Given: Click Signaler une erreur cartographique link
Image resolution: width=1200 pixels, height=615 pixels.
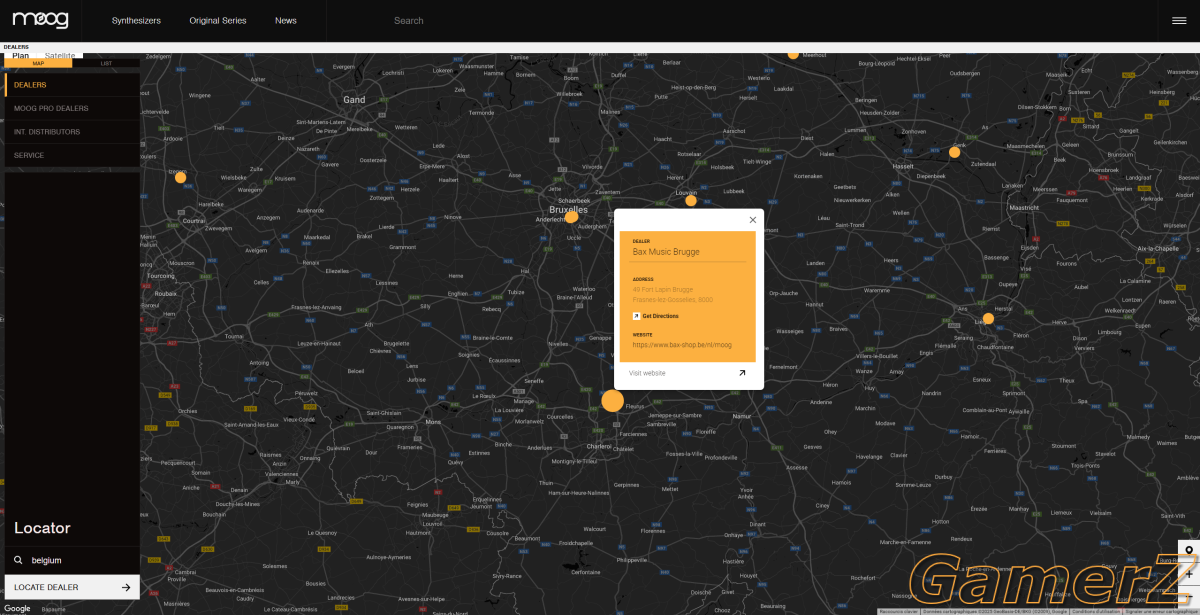Looking at the screenshot, I should pos(1160,611).
